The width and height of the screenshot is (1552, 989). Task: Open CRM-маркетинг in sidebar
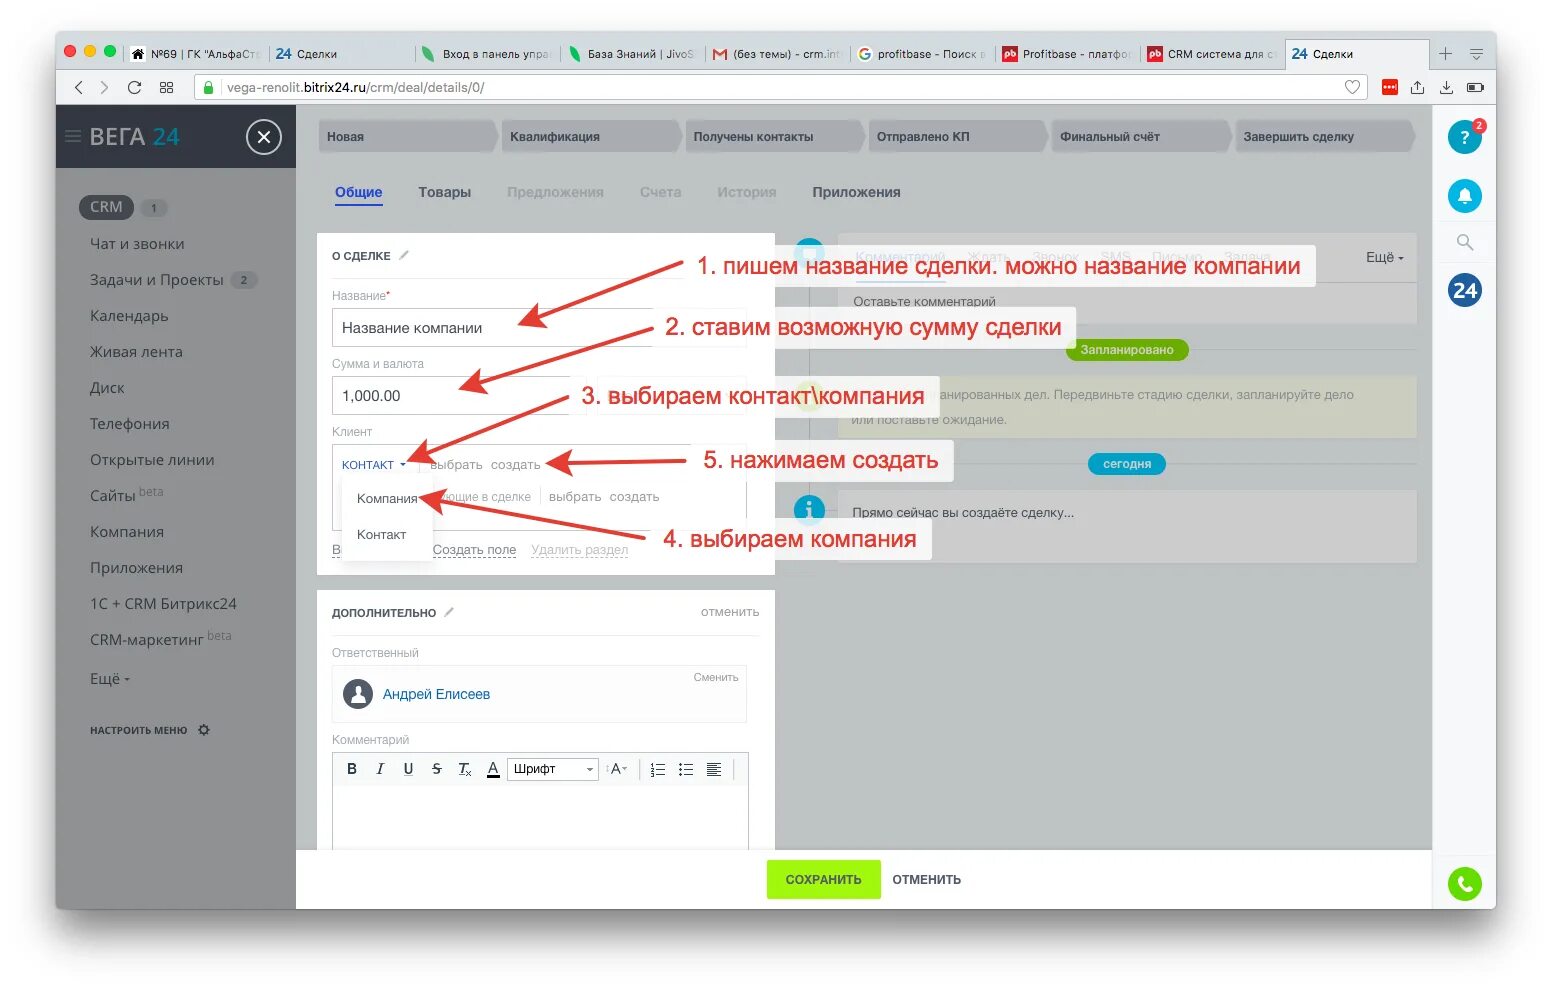147,640
